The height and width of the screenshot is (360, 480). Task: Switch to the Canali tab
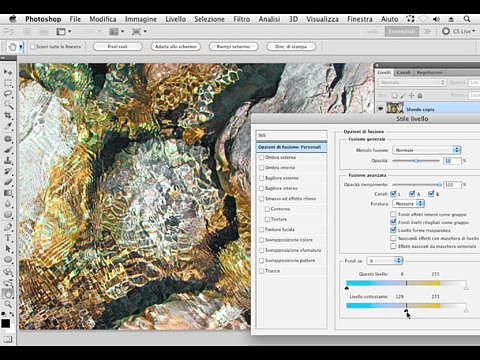(403, 72)
